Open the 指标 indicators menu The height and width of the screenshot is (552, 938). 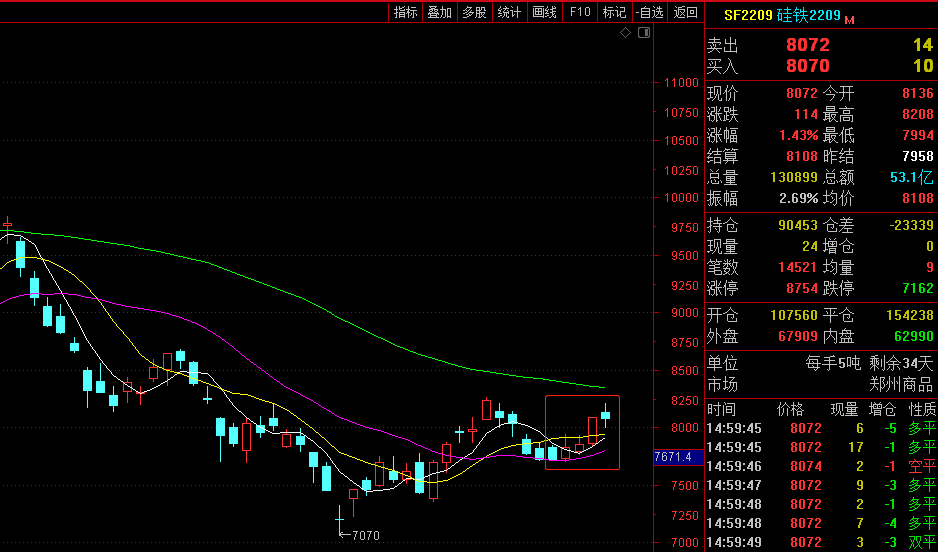coord(405,12)
